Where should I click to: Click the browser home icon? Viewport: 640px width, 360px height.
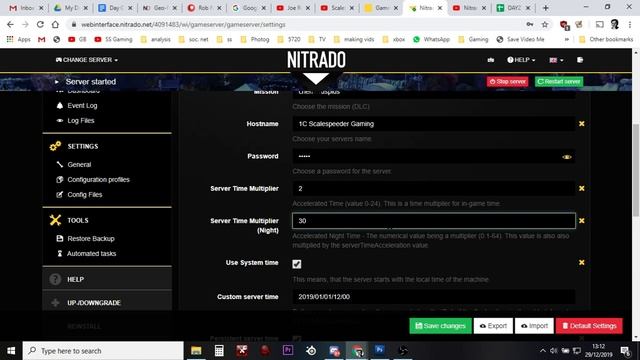(55, 24)
